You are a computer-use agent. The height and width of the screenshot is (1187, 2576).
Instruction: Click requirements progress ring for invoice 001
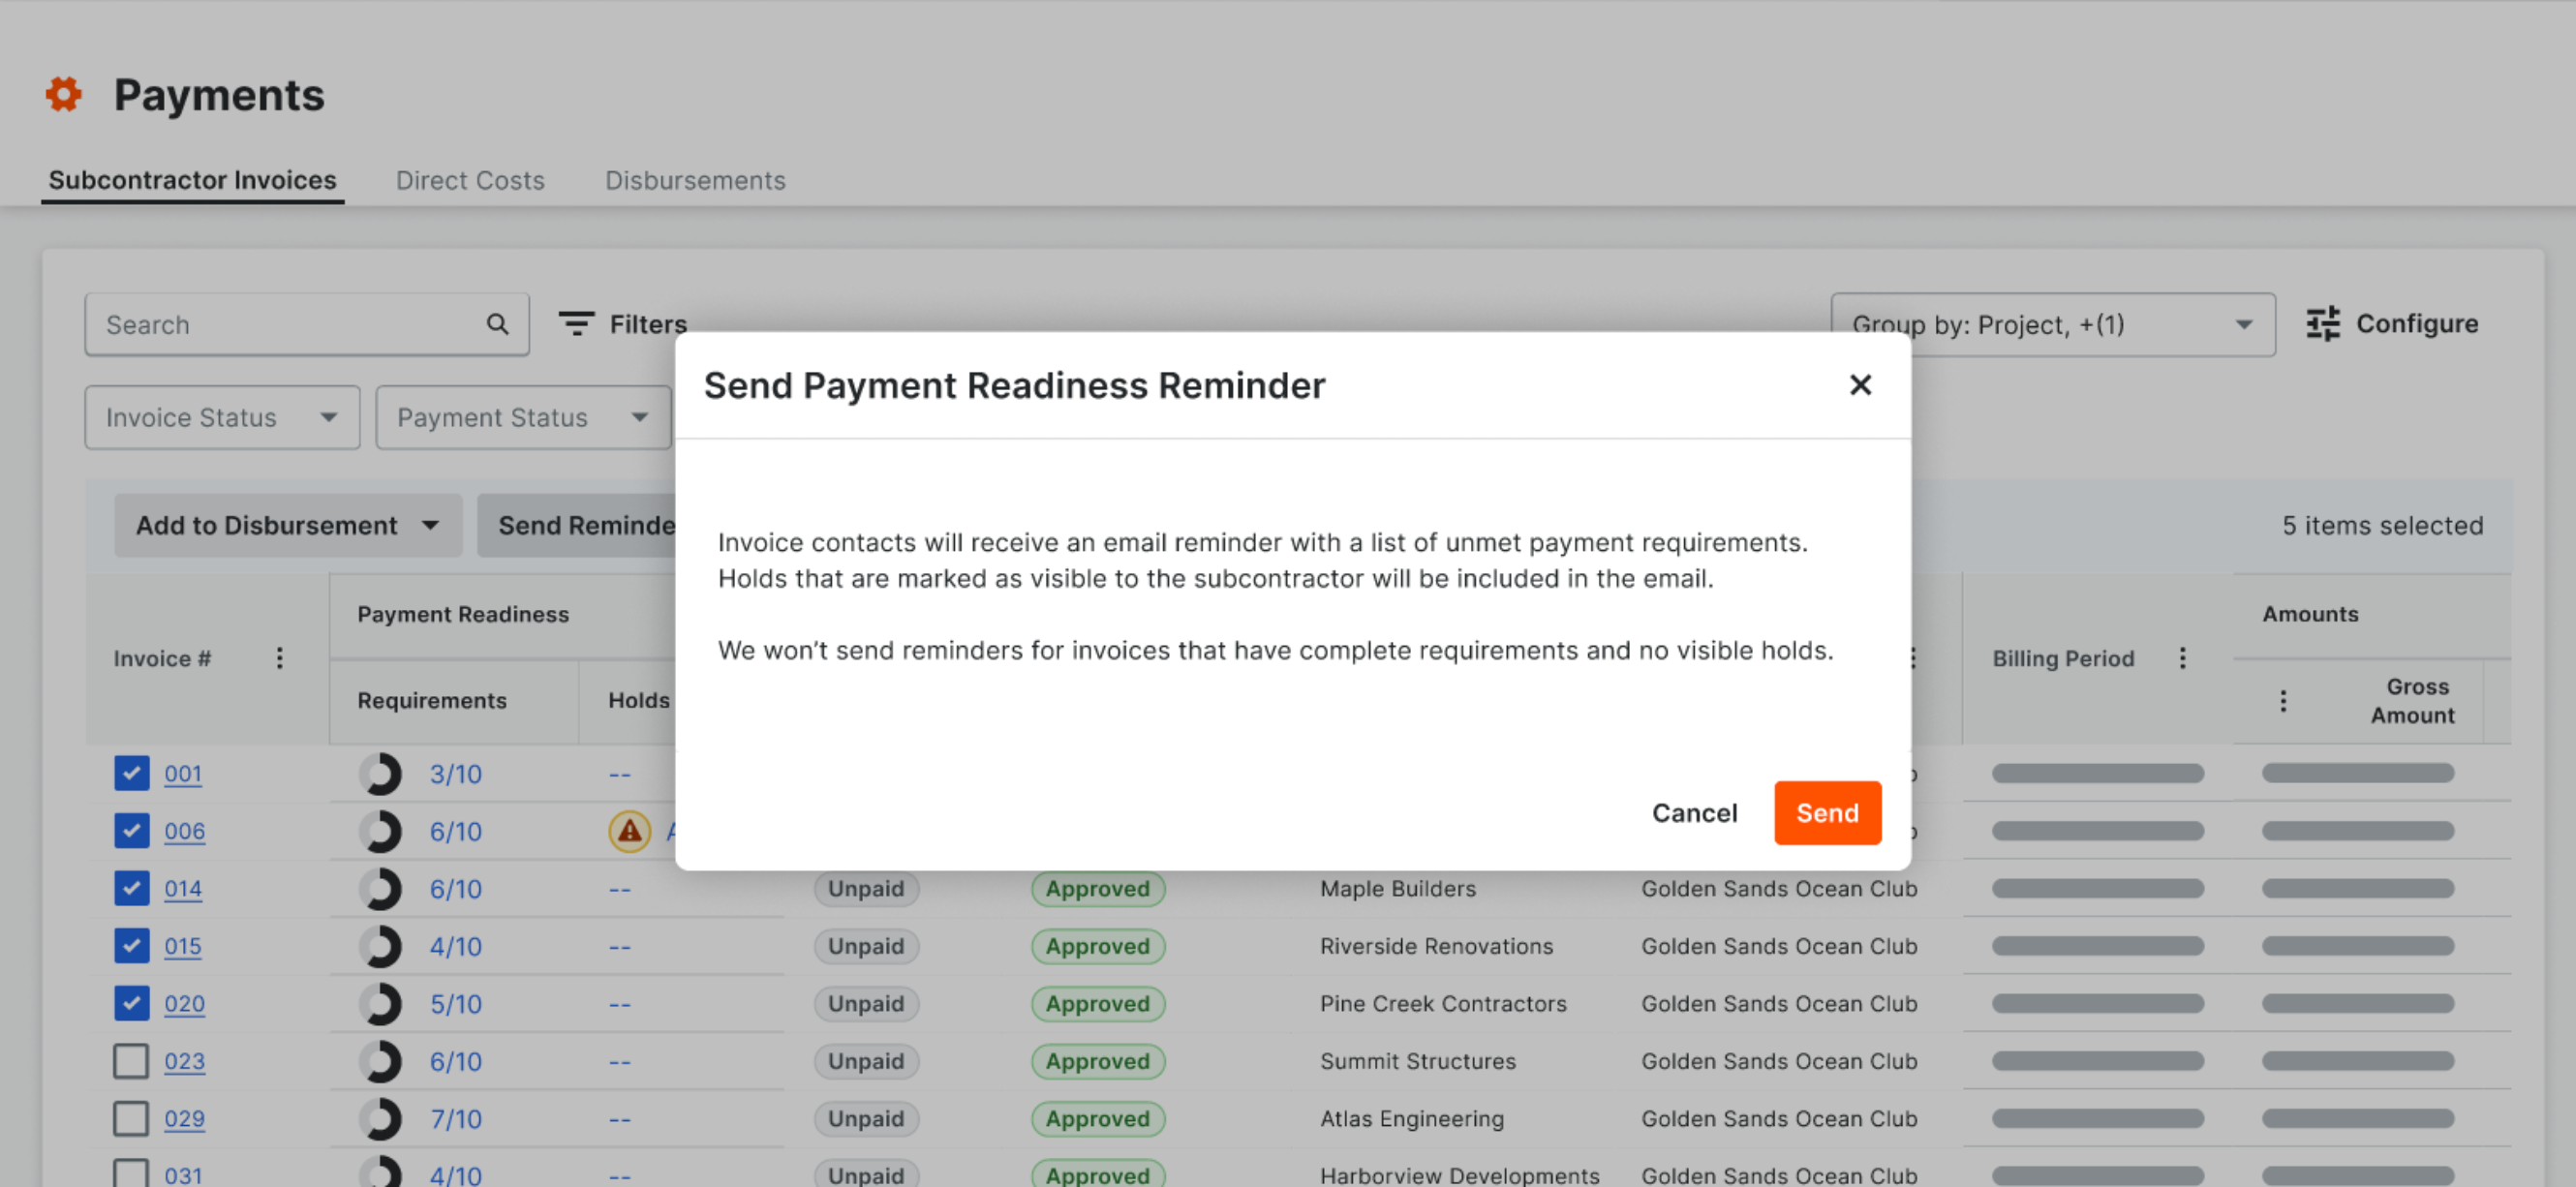pyautogui.click(x=380, y=774)
